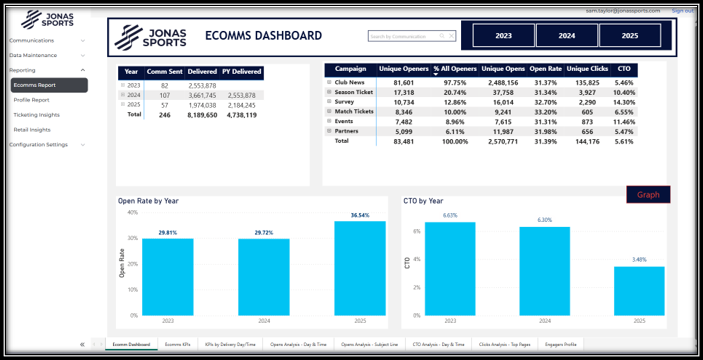The image size is (703, 360).
Task: Filter dashboard by year 2025 button
Action: pyautogui.click(x=629, y=36)
